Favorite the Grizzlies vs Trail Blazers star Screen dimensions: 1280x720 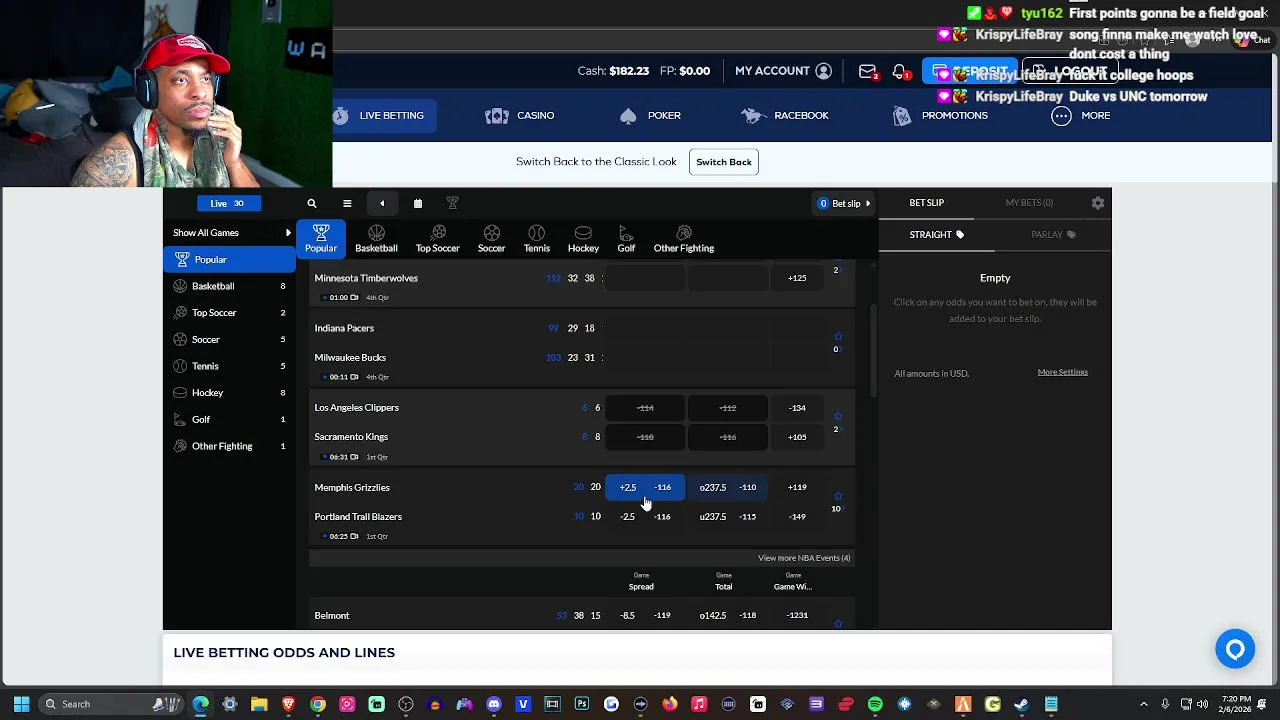838,496
